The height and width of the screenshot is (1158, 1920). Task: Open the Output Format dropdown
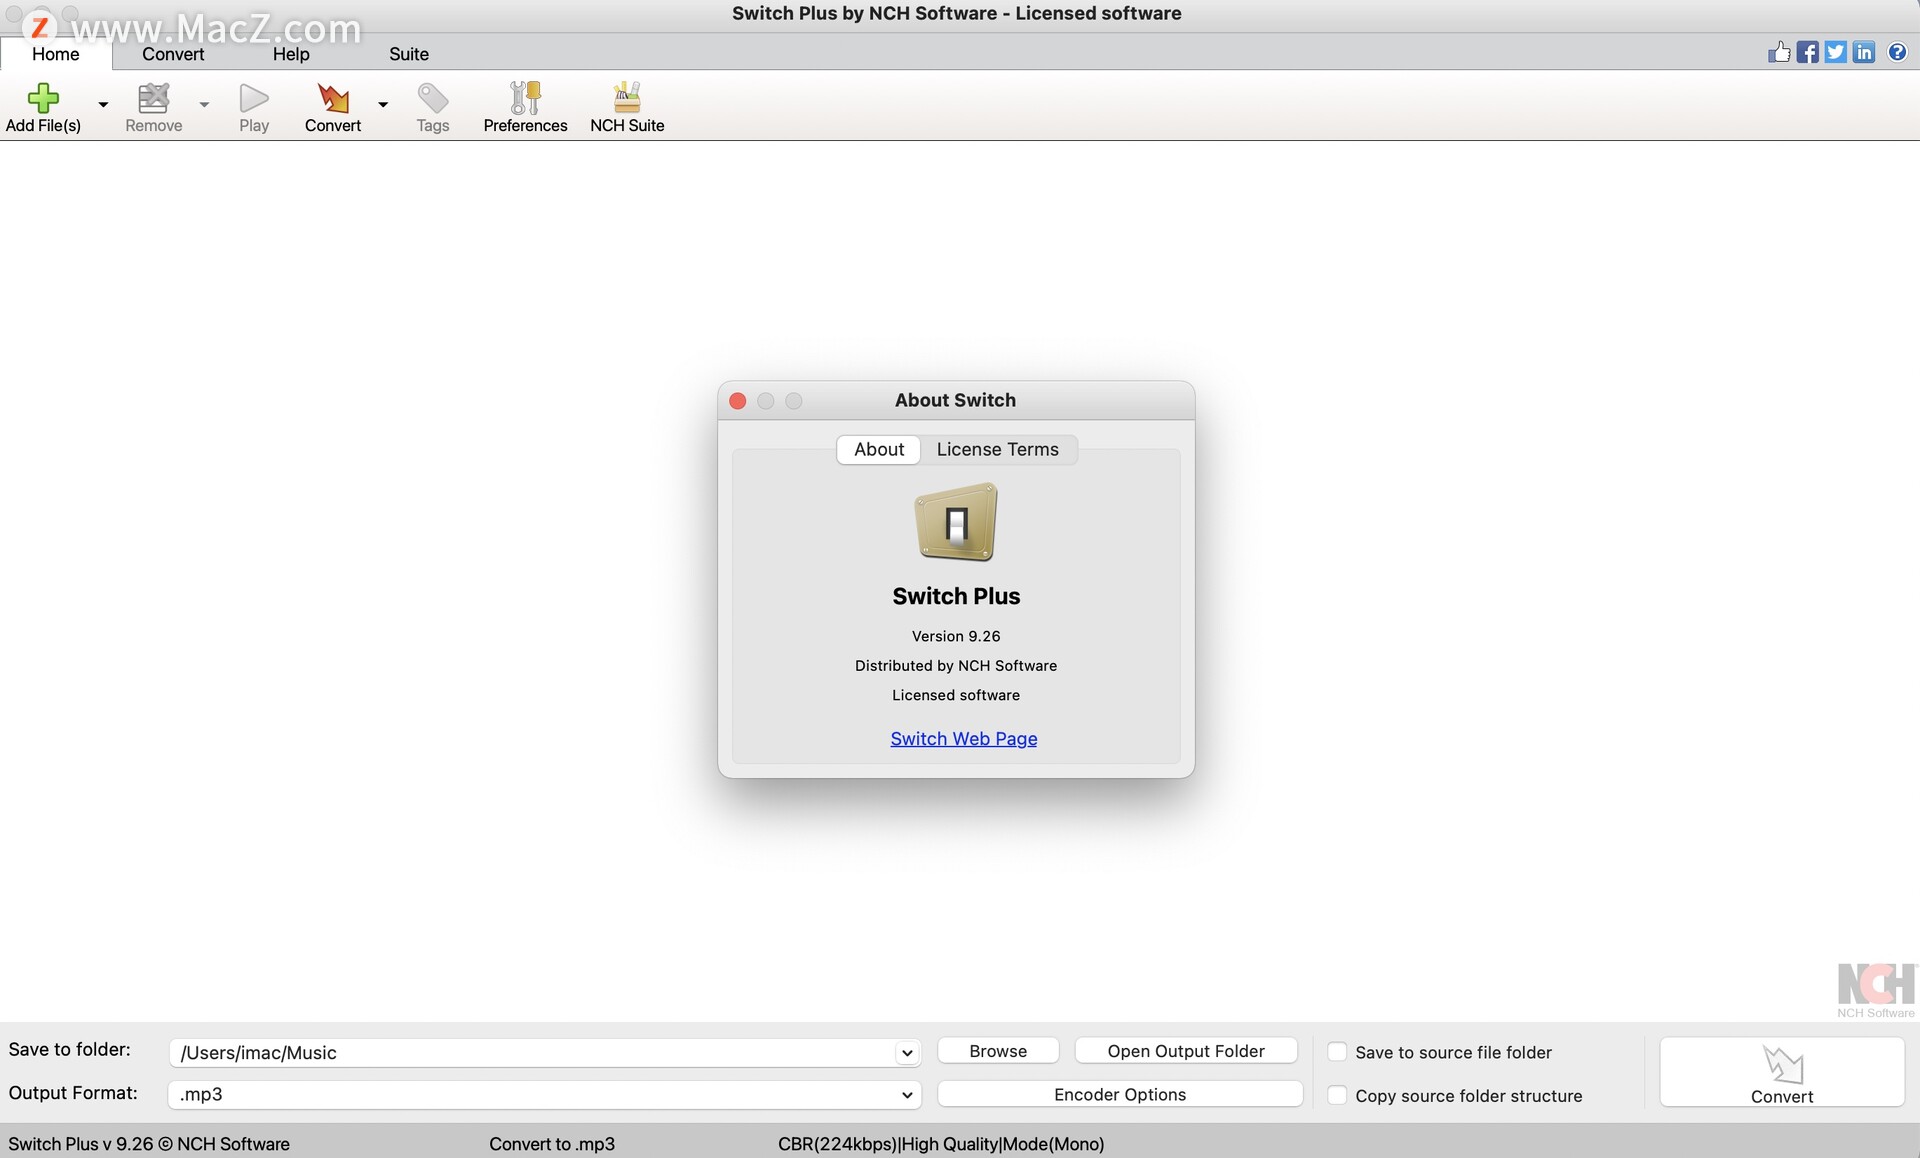point(906,1094)
